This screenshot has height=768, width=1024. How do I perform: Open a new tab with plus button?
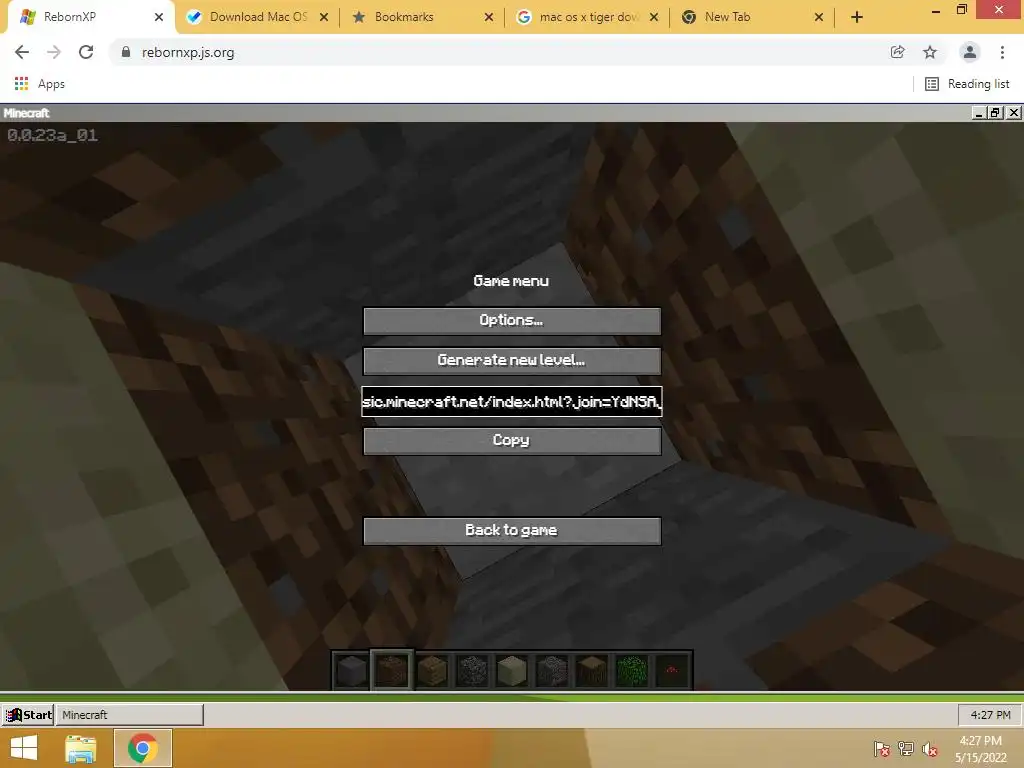point(857,17)
